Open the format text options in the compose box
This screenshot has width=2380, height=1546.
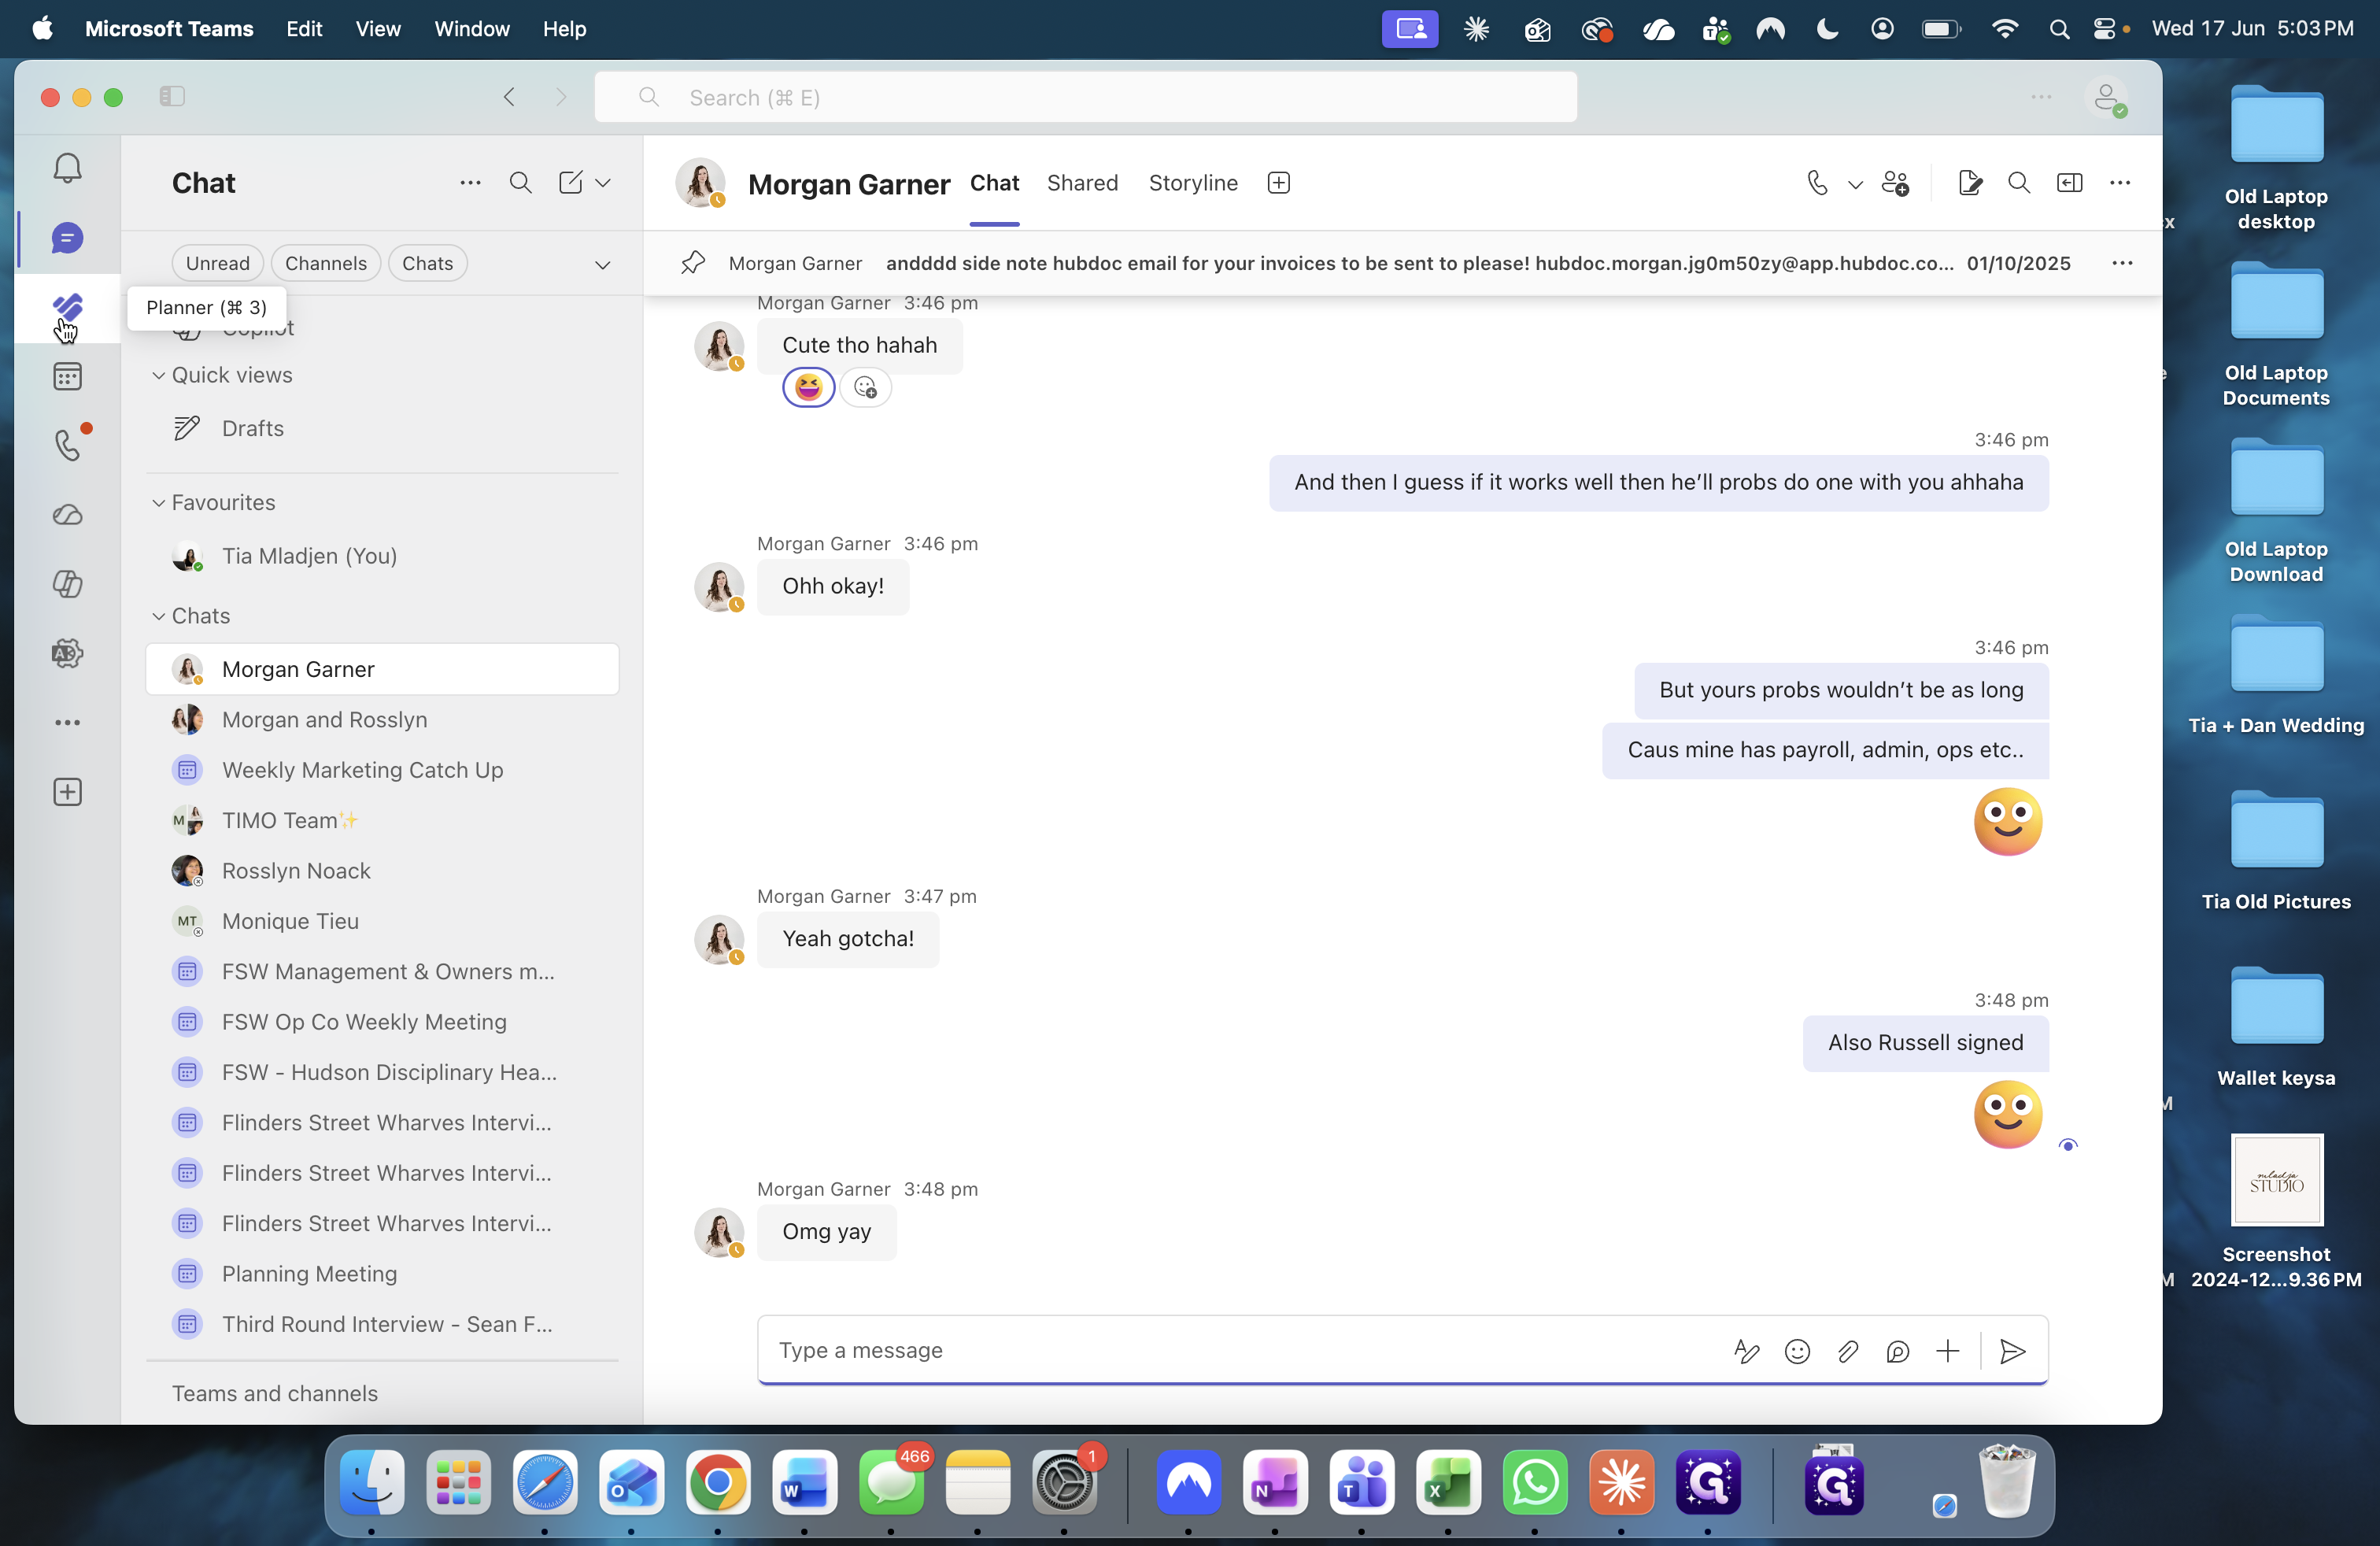tap(1746, 1351)
